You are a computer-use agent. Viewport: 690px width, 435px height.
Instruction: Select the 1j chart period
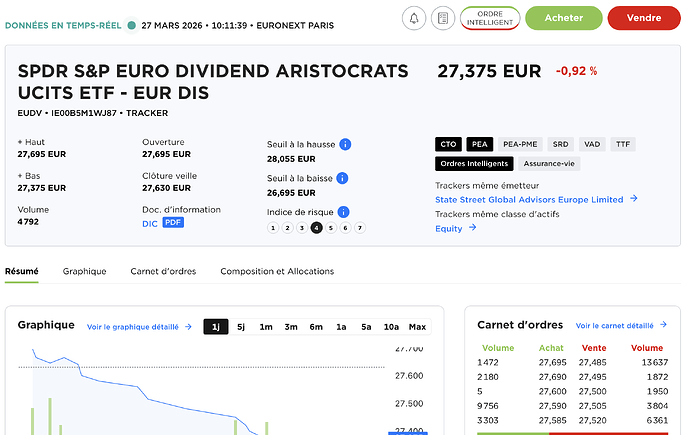(216, 327)
